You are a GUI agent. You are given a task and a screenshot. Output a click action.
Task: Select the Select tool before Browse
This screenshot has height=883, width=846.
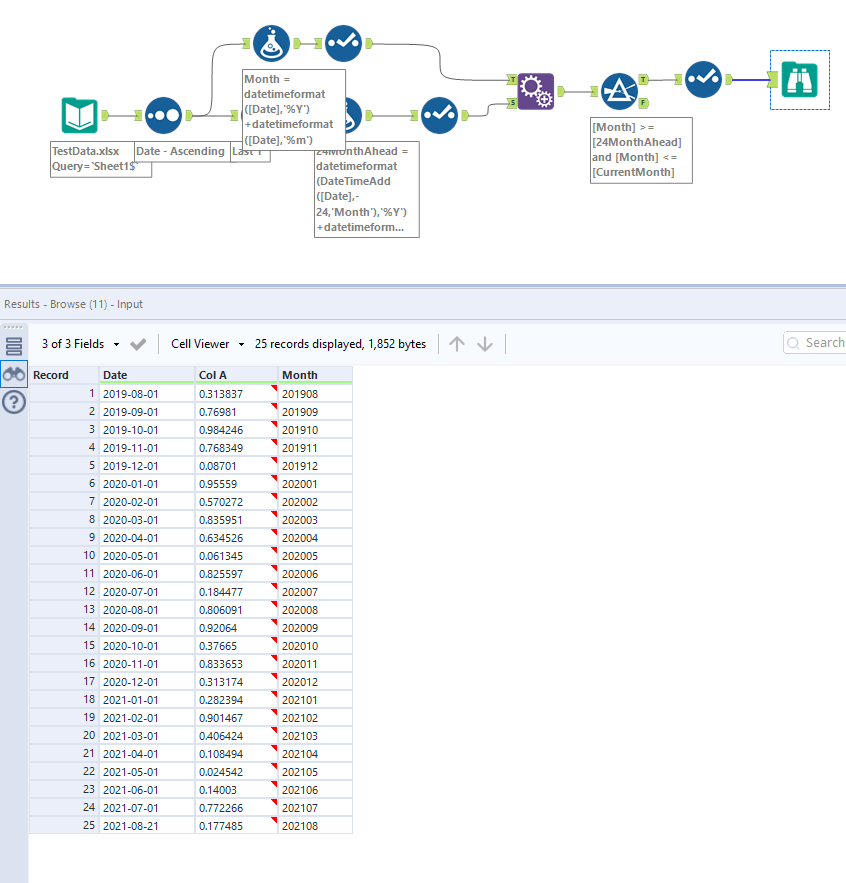[703, 79]
